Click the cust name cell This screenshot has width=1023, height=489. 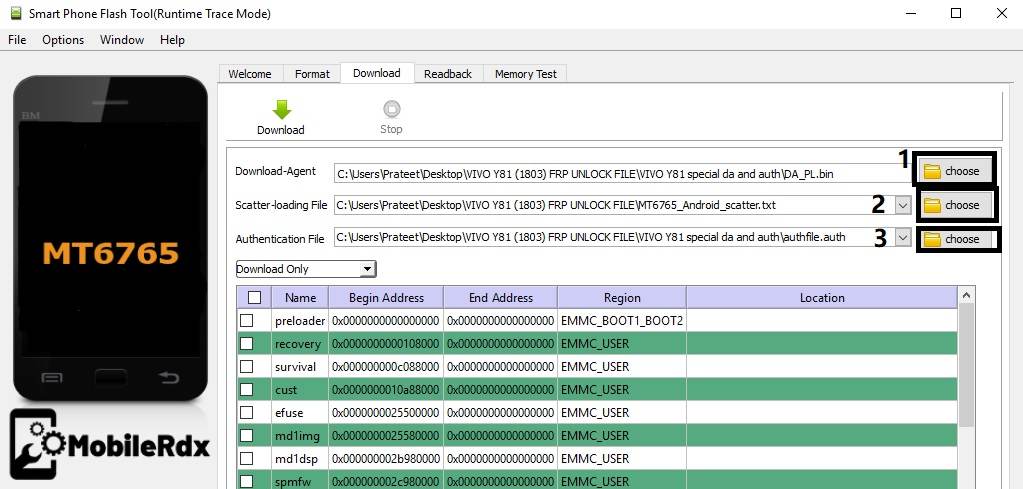click(x=300, y=390)
